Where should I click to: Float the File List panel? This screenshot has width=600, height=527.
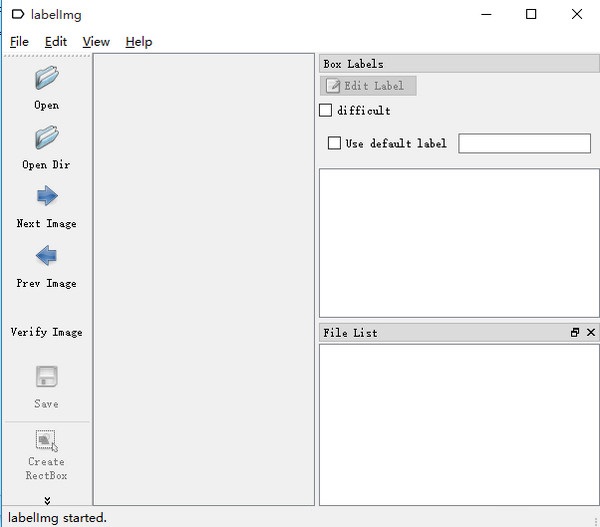(575, 332)
